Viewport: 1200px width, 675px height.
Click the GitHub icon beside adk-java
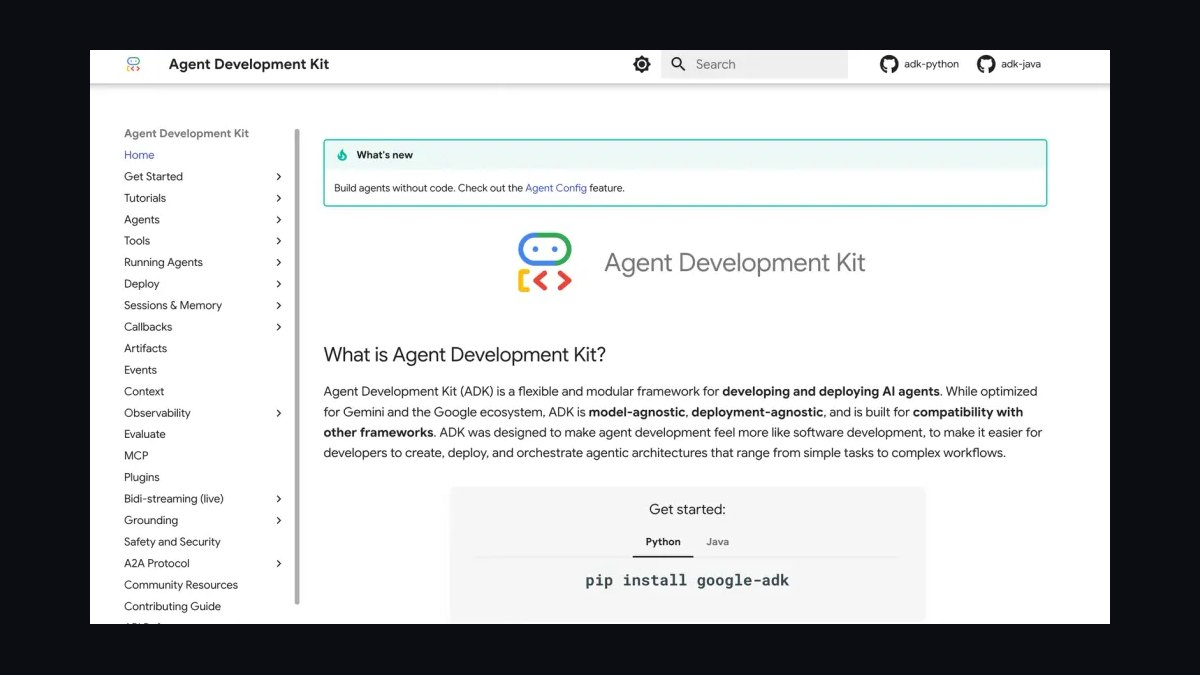coord(986,64)
